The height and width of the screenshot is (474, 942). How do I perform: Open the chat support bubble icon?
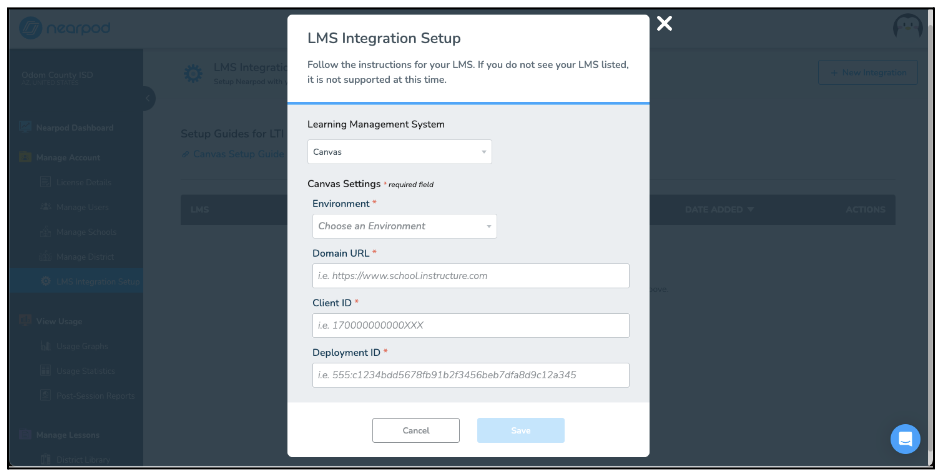pos(905,439)
